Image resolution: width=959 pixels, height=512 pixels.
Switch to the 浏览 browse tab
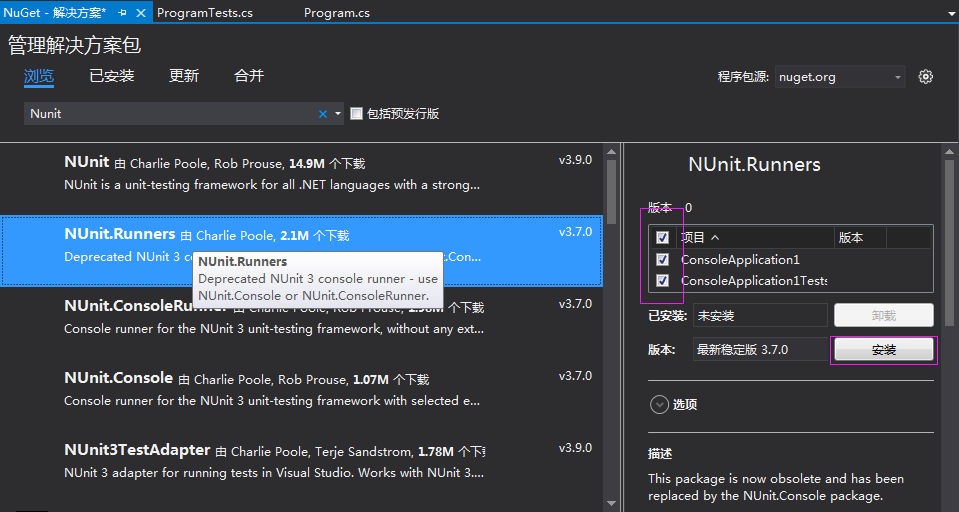[39, 76]
